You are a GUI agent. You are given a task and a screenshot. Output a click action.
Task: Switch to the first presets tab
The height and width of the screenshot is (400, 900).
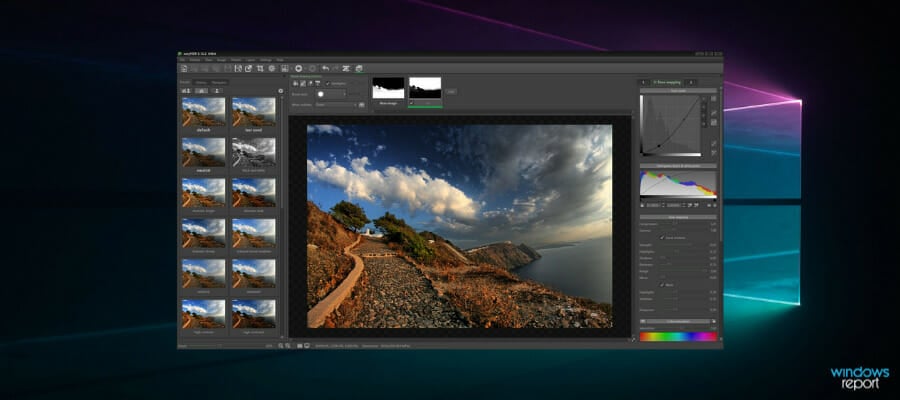[185, 82]
